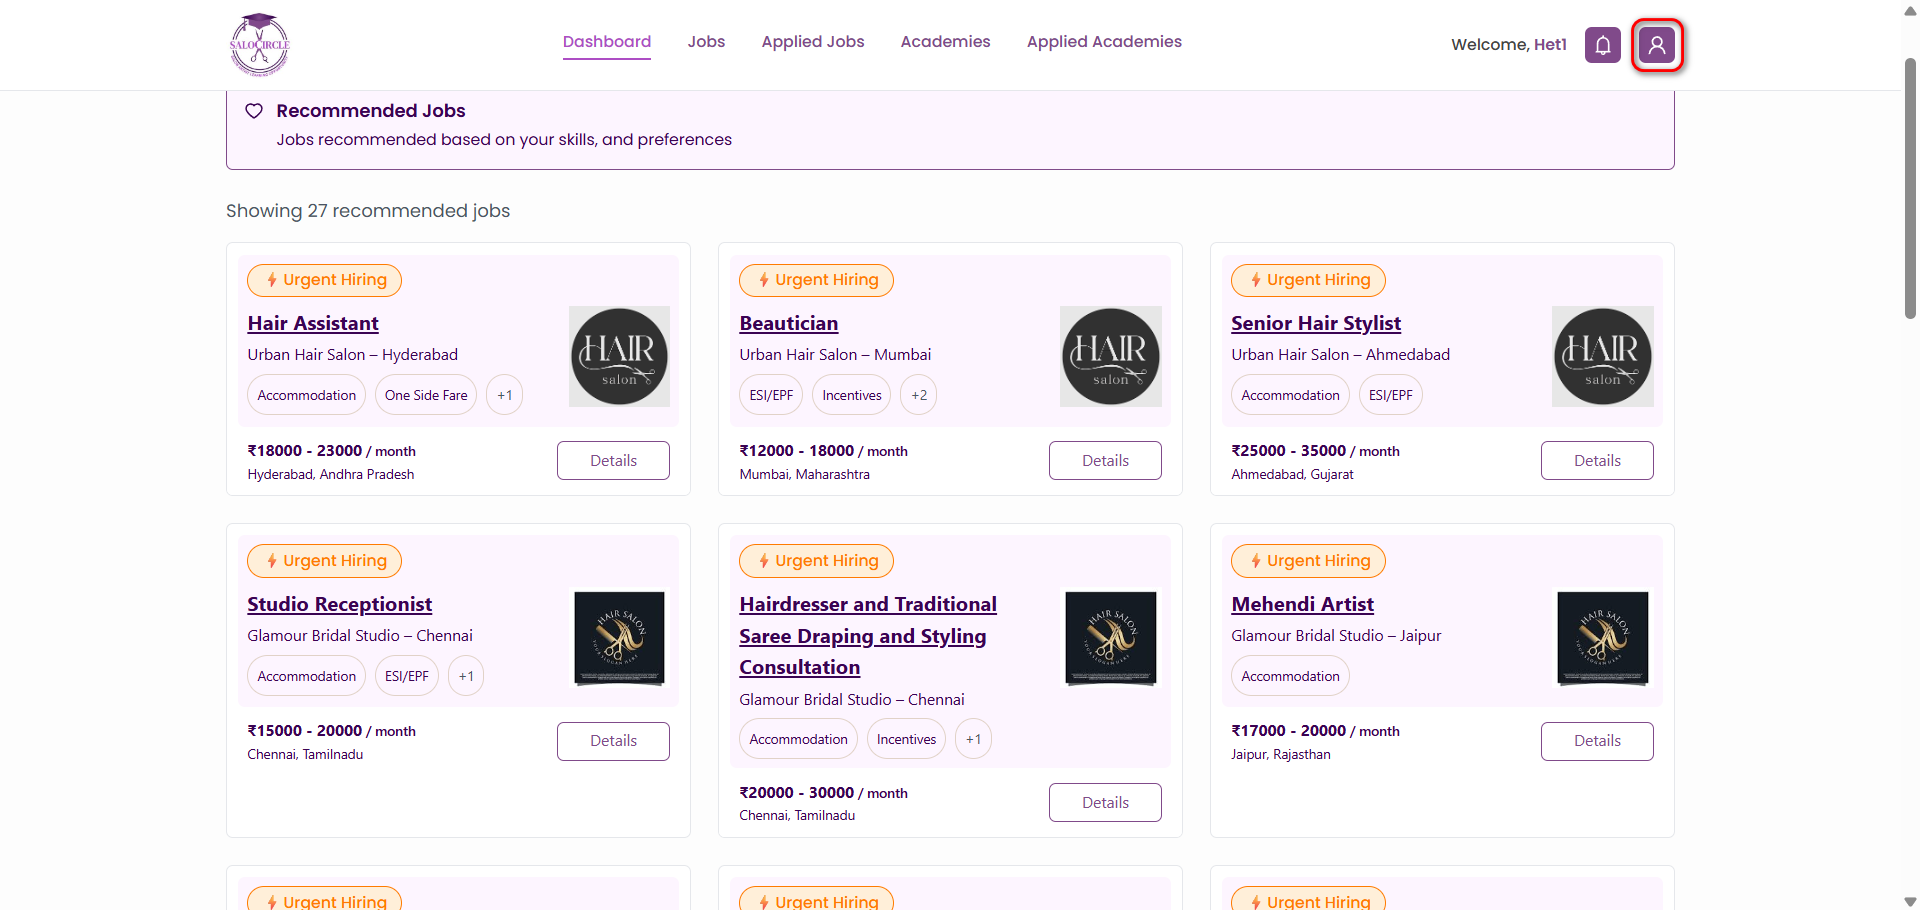Click Urgent Hiring badge on Mehendi Artist
This screenshot has height=910, width=1920.
[x=1308, y=561]
